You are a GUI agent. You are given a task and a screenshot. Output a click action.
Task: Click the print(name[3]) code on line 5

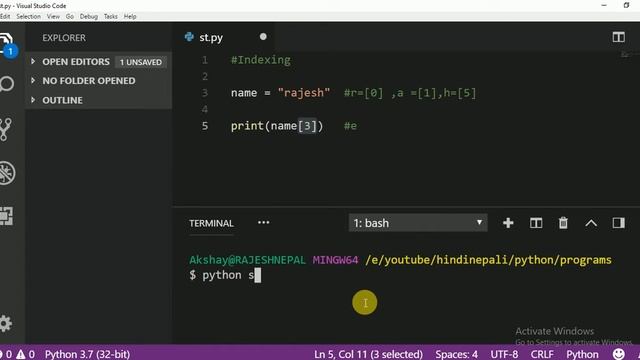[x=277, y=126]
